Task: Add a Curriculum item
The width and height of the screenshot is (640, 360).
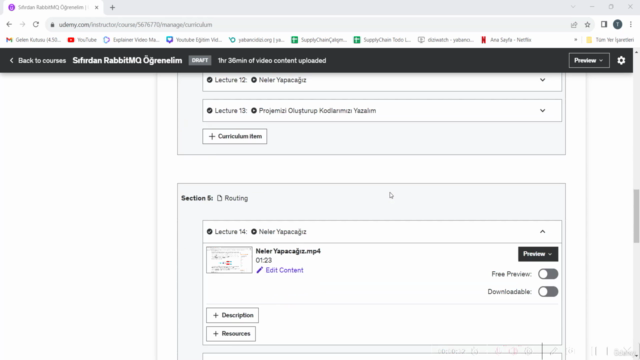Action: coord(235,136)
